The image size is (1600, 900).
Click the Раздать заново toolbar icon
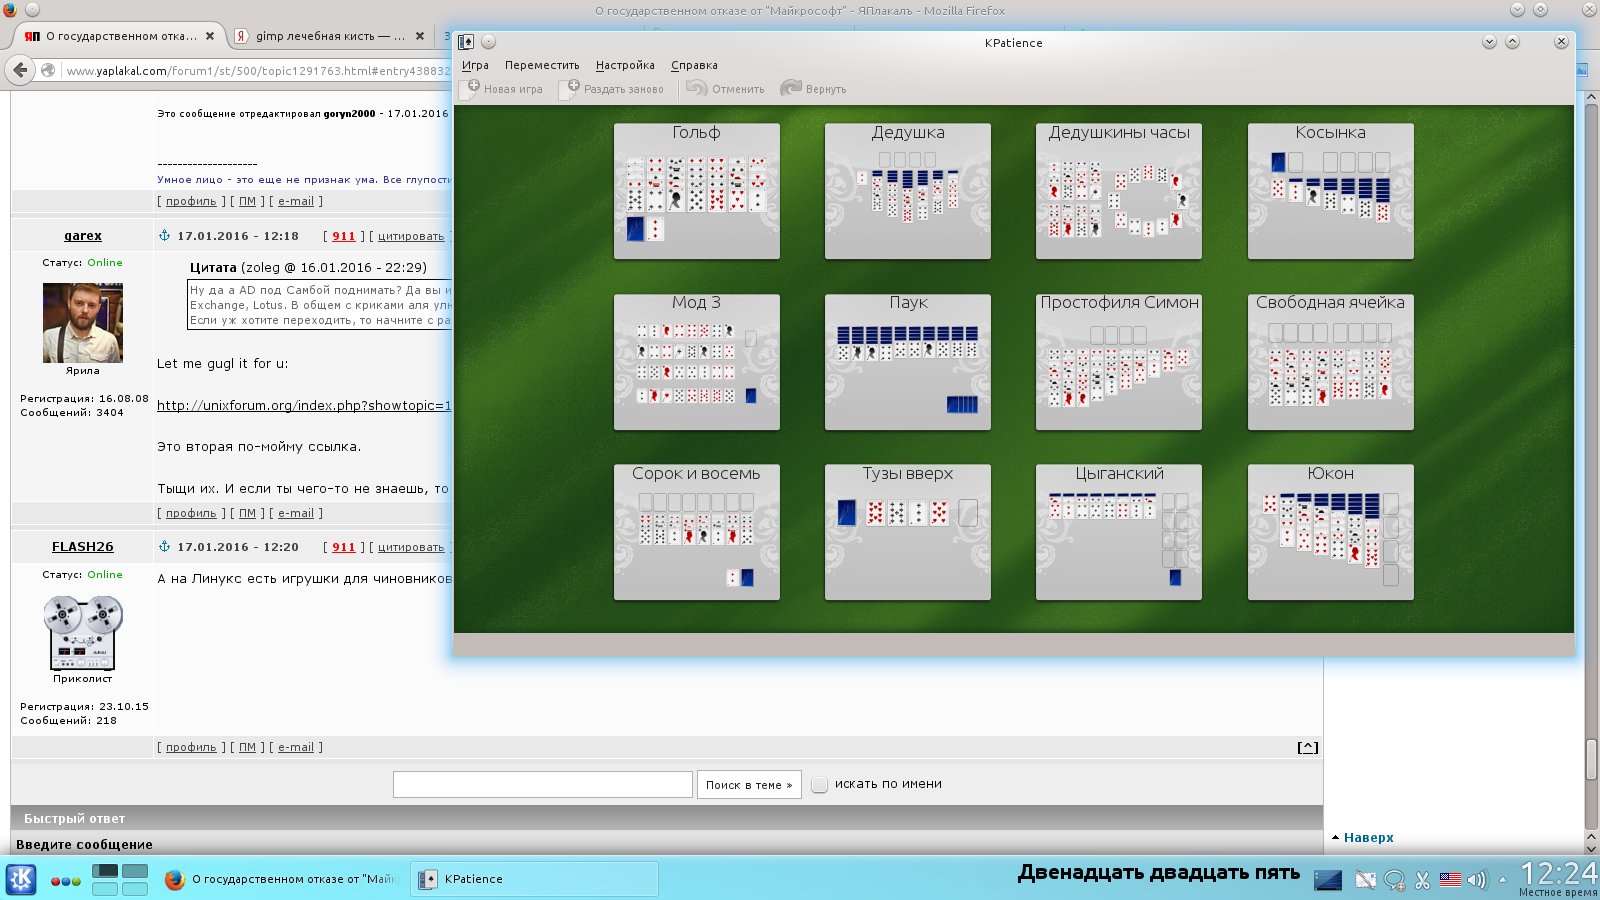573,88
